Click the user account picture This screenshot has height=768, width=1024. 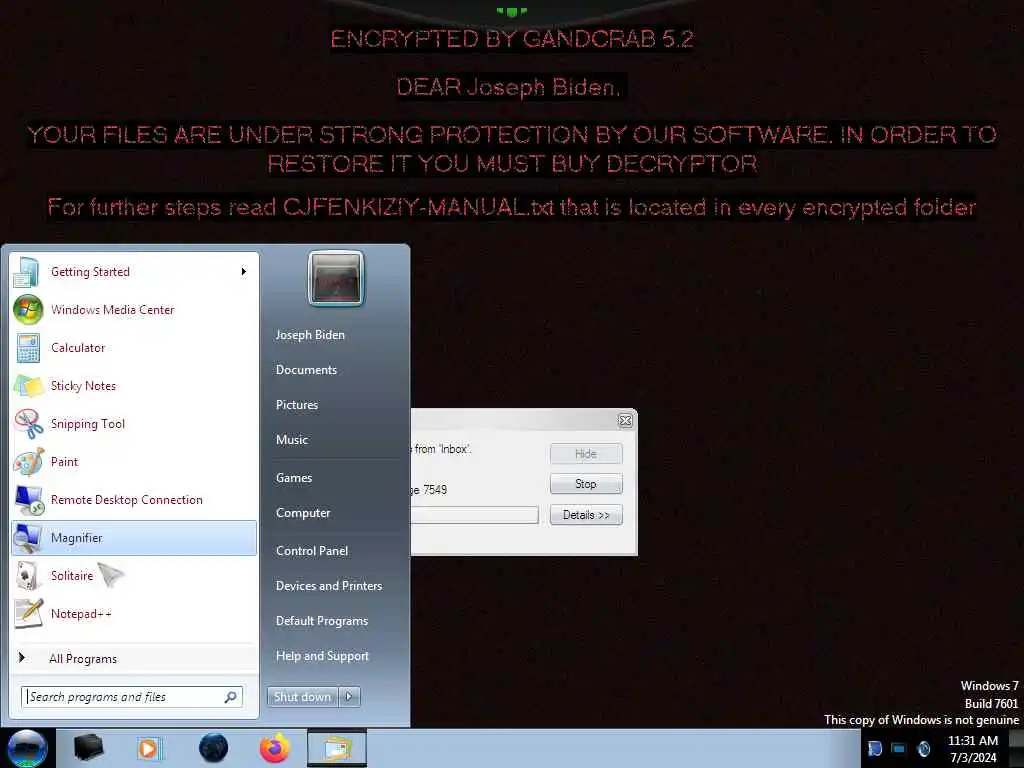(336, 278)
